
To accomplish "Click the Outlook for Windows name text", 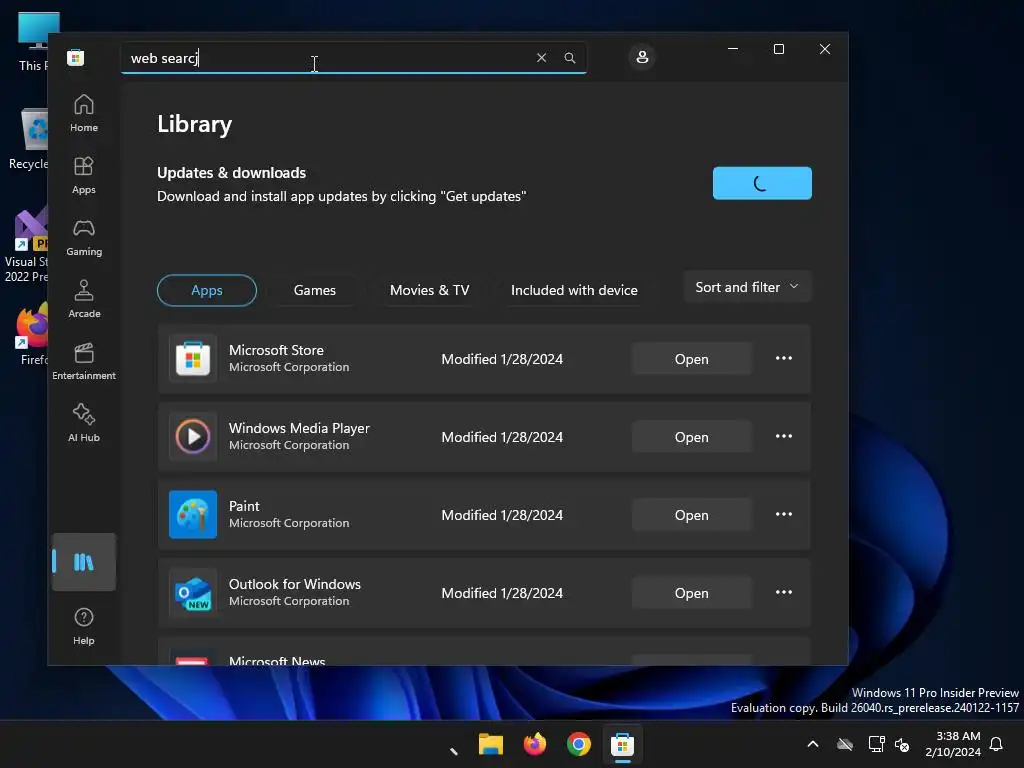I will coord(295,584).
